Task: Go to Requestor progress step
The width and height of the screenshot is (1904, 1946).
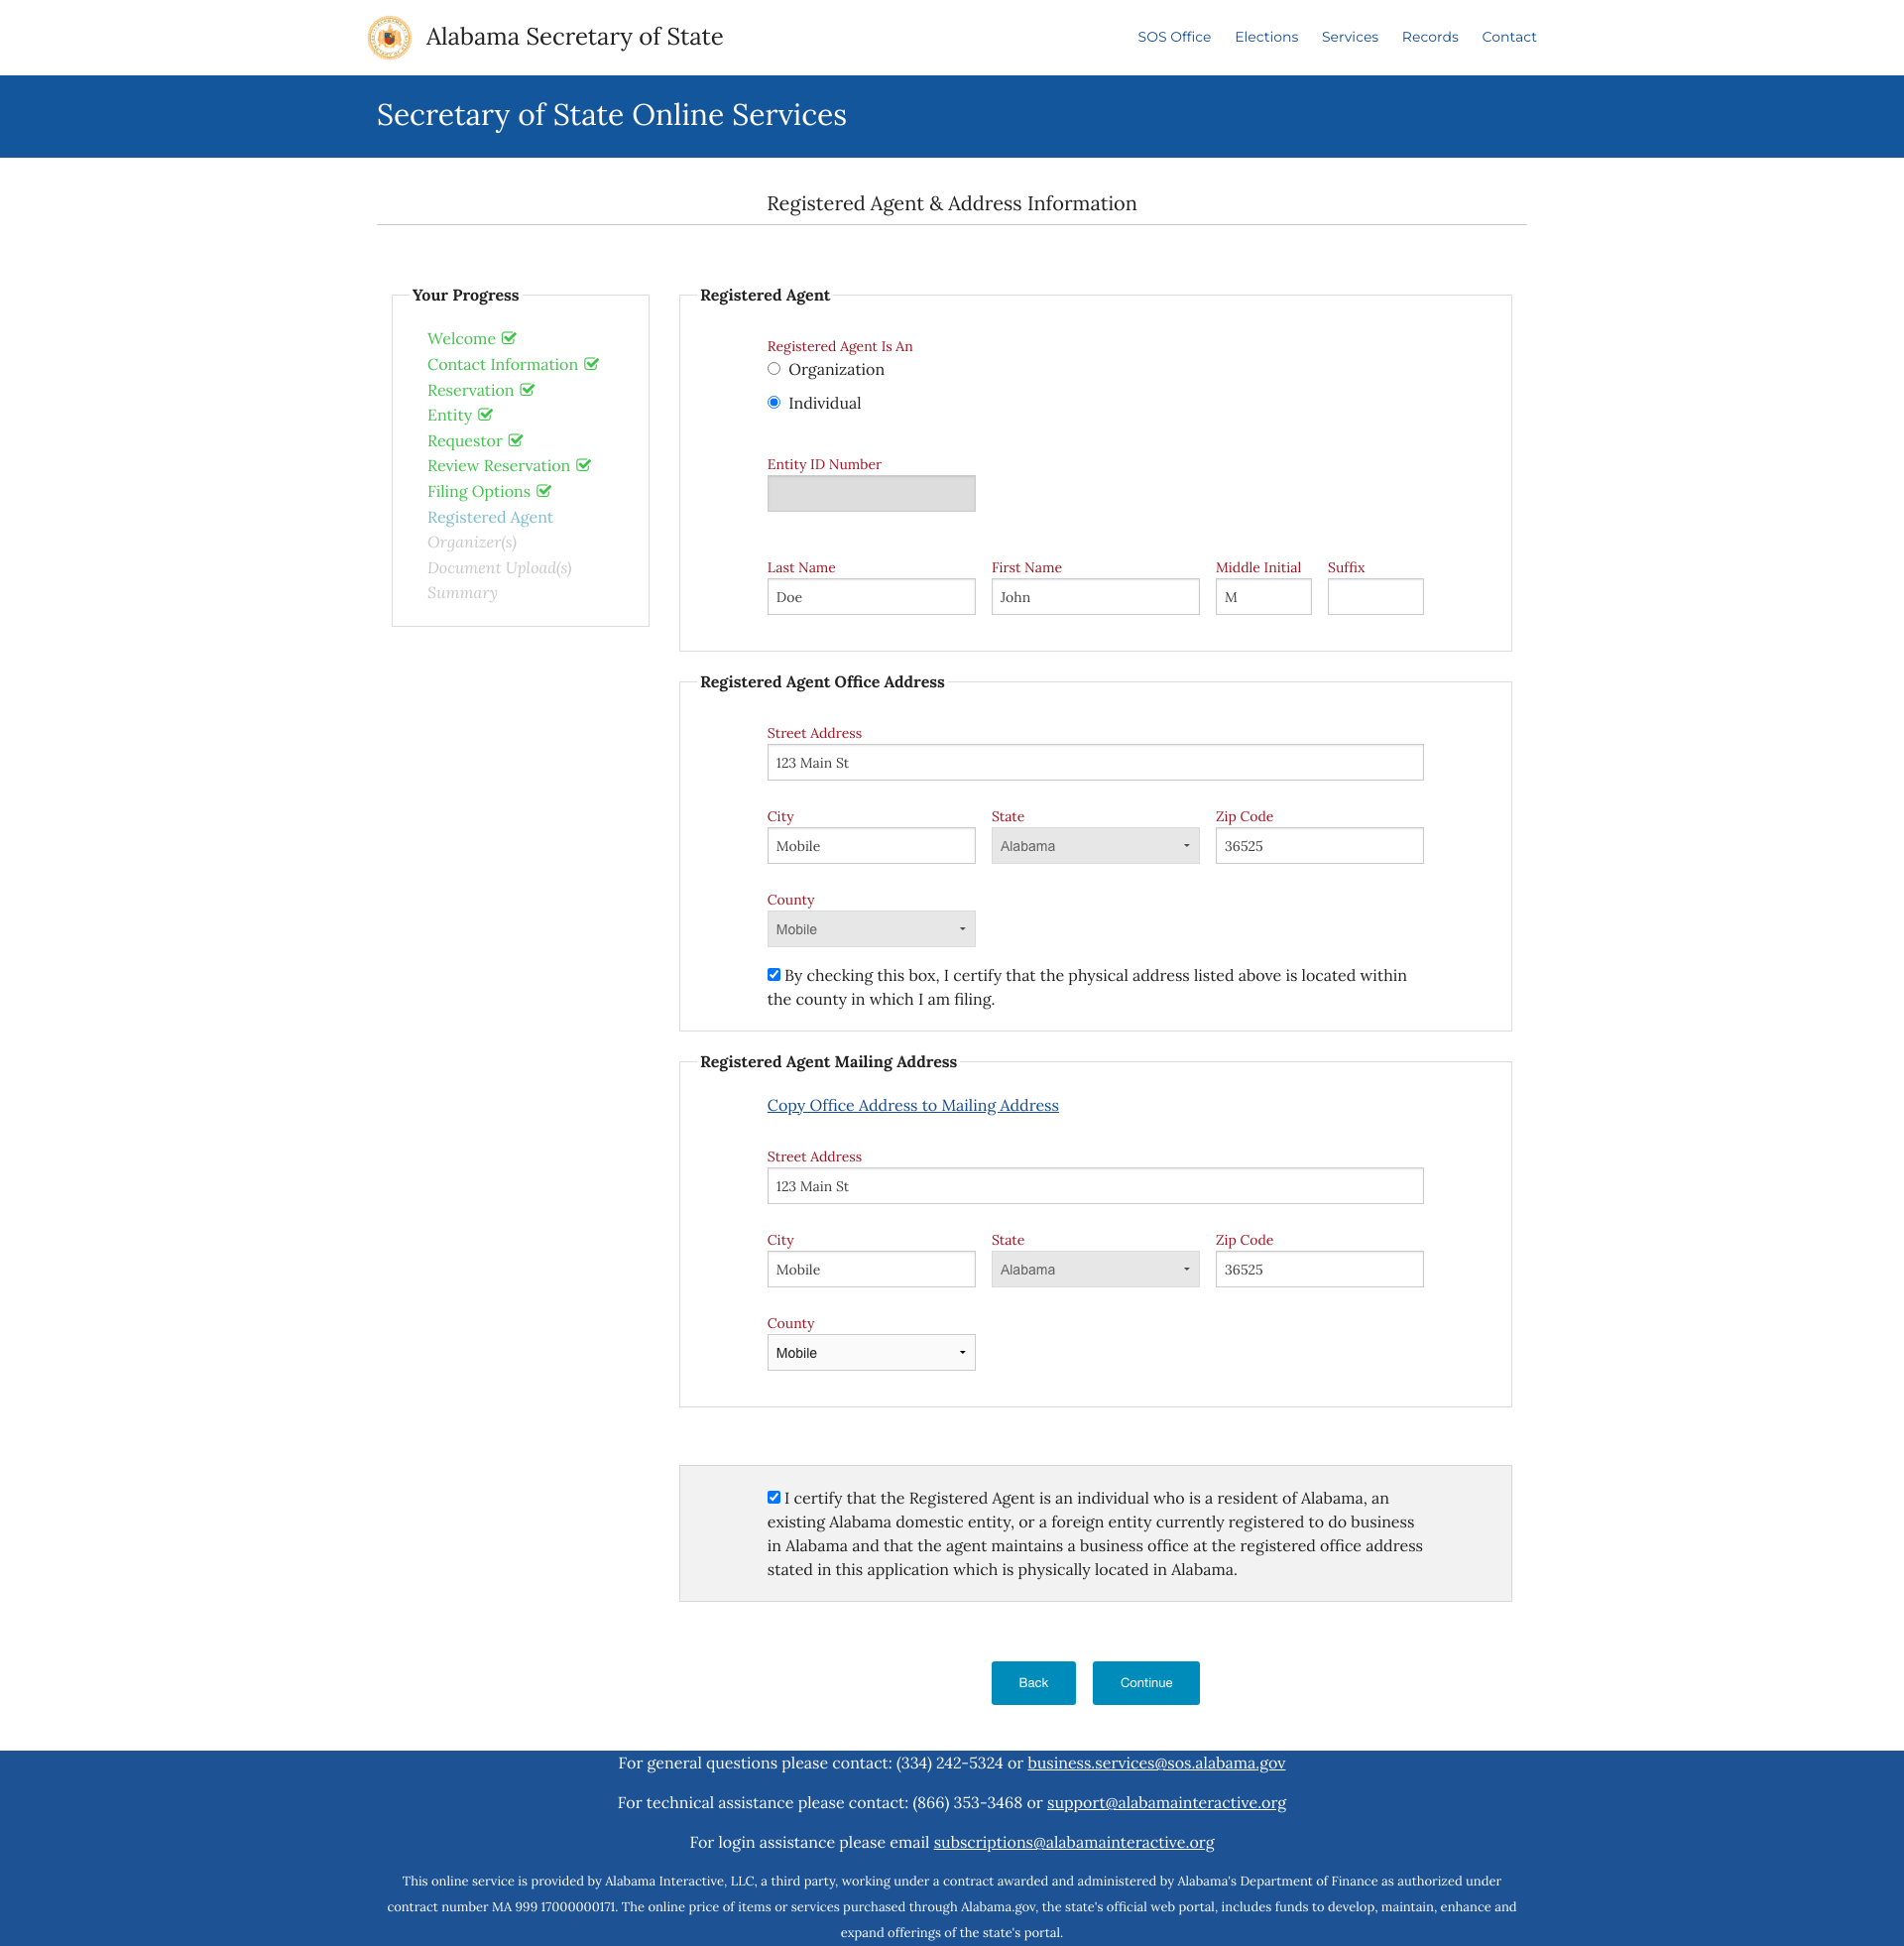Action: point(464,441)
